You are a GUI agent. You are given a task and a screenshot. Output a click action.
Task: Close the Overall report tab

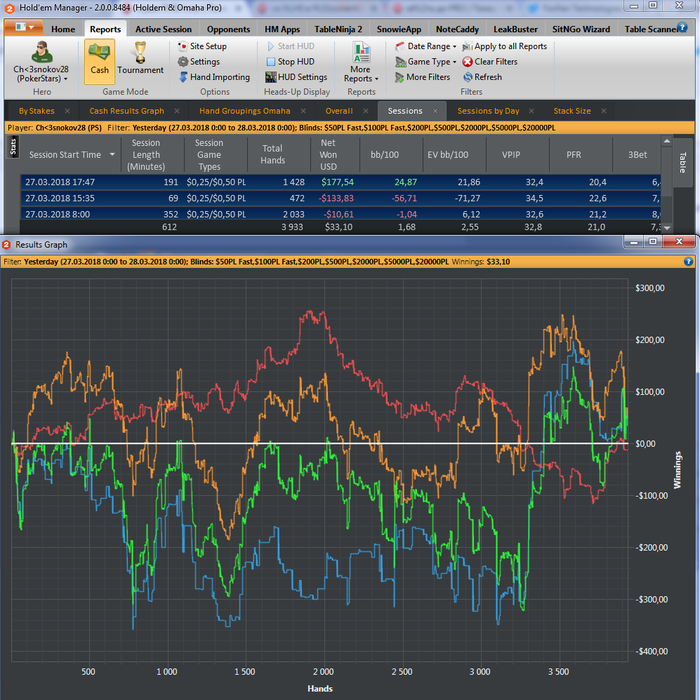tap(366, 111)
